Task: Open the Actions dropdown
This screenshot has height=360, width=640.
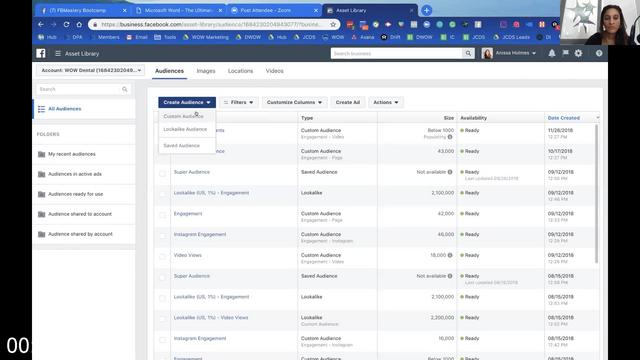Action: point(386,102)
